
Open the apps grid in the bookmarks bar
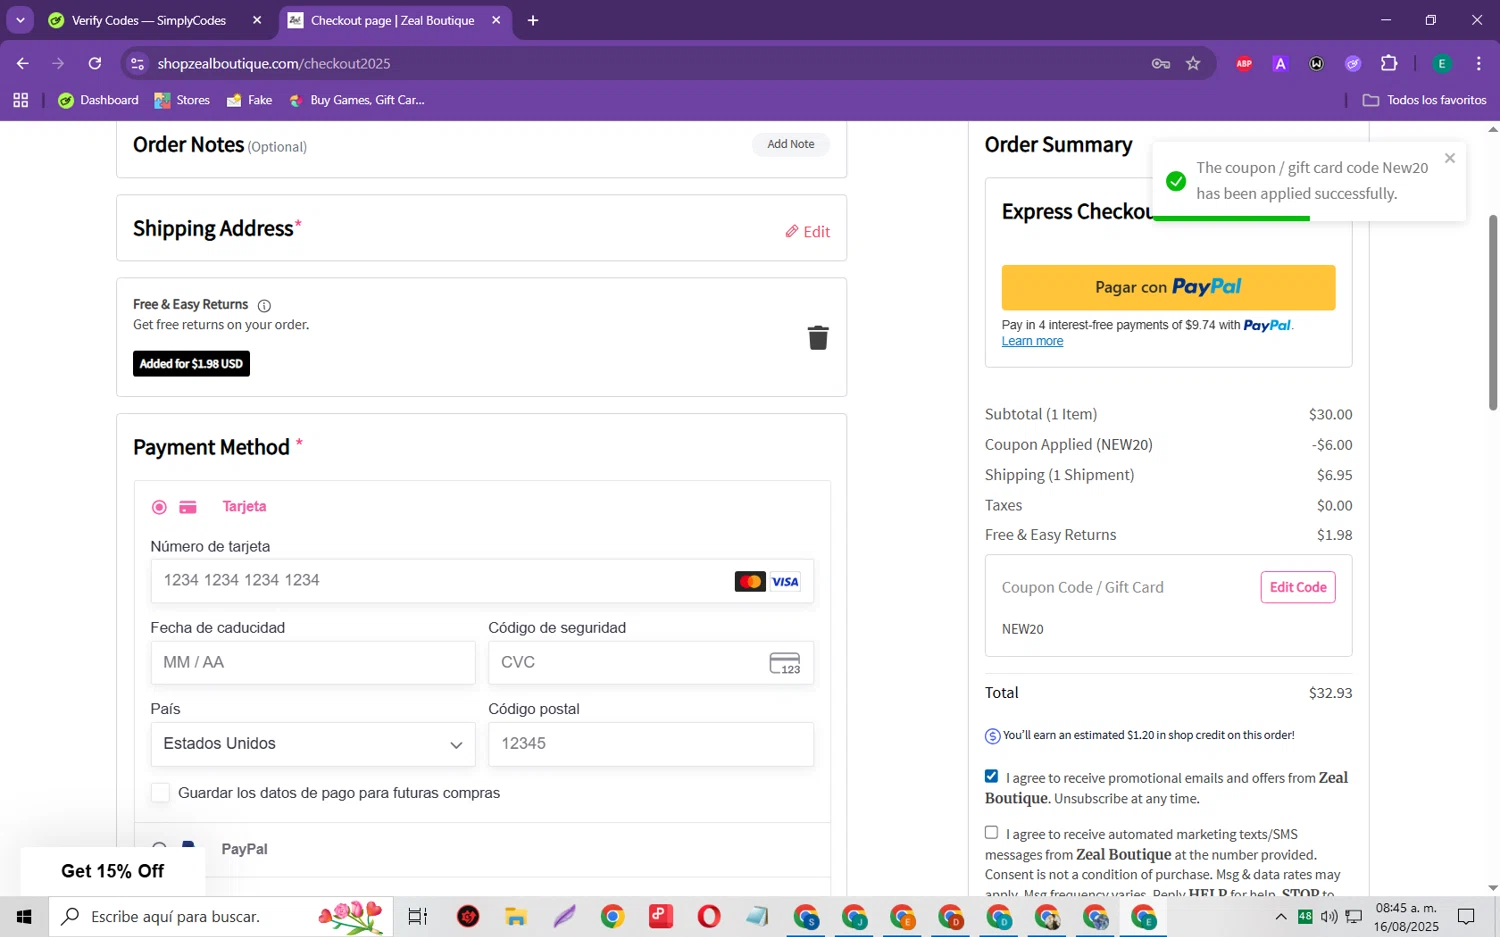click(x=20, y=100)
